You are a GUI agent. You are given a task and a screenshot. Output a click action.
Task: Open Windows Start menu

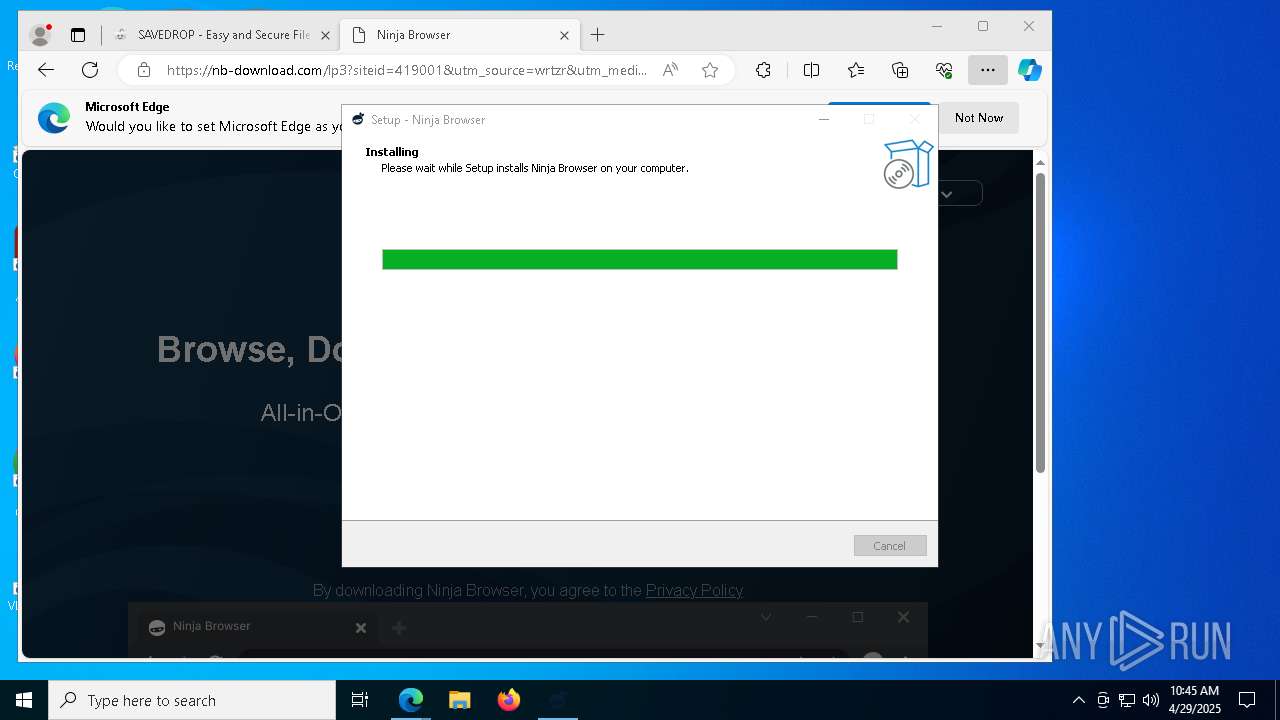coord(24,700)
